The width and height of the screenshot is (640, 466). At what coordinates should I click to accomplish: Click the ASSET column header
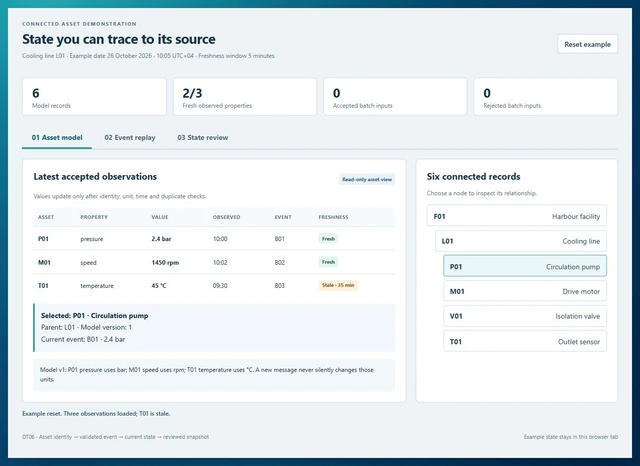tap(46, 217)
